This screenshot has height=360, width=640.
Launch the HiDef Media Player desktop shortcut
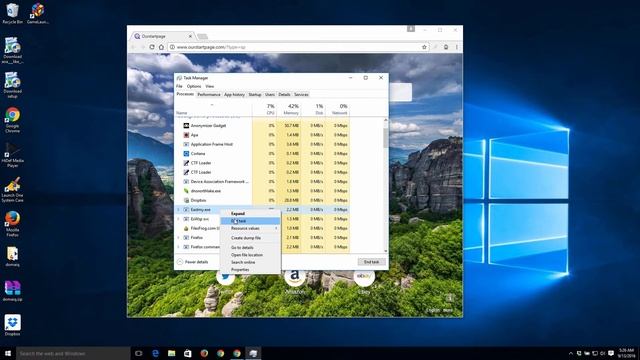[12, 155]
